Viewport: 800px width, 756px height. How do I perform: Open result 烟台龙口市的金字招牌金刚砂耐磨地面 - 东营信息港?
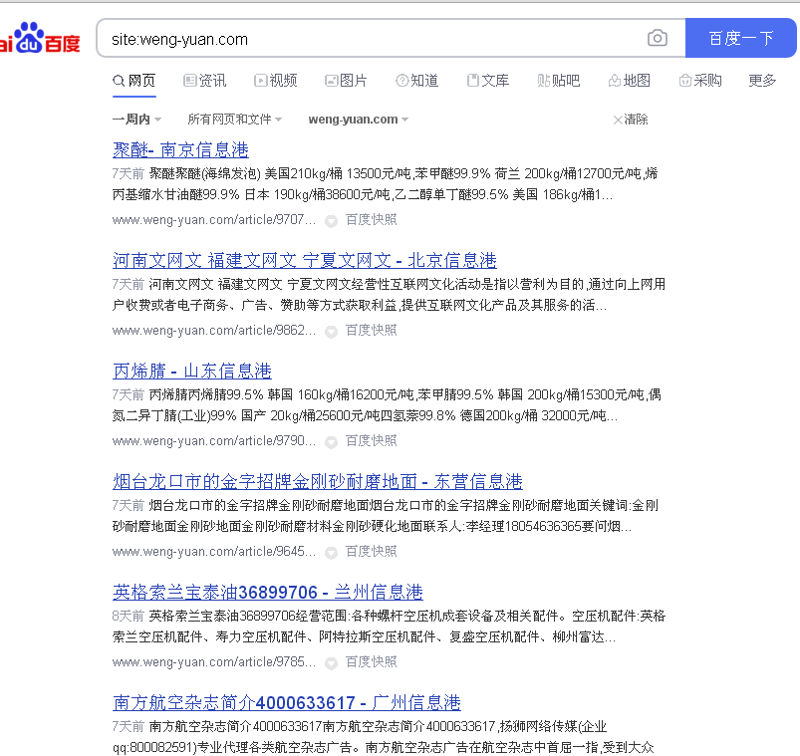317,482
